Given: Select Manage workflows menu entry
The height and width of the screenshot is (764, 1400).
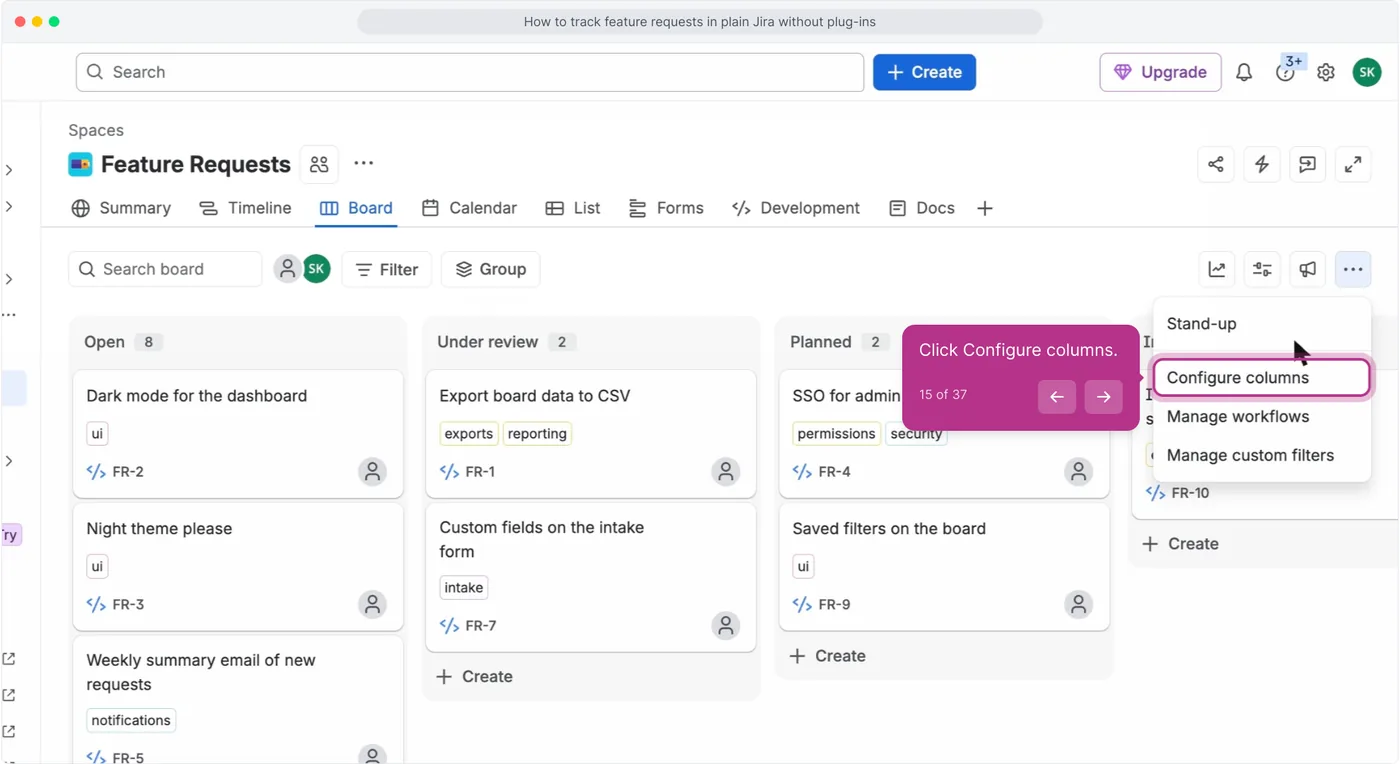Looking at the screenshot, I should click(1261, 417).
